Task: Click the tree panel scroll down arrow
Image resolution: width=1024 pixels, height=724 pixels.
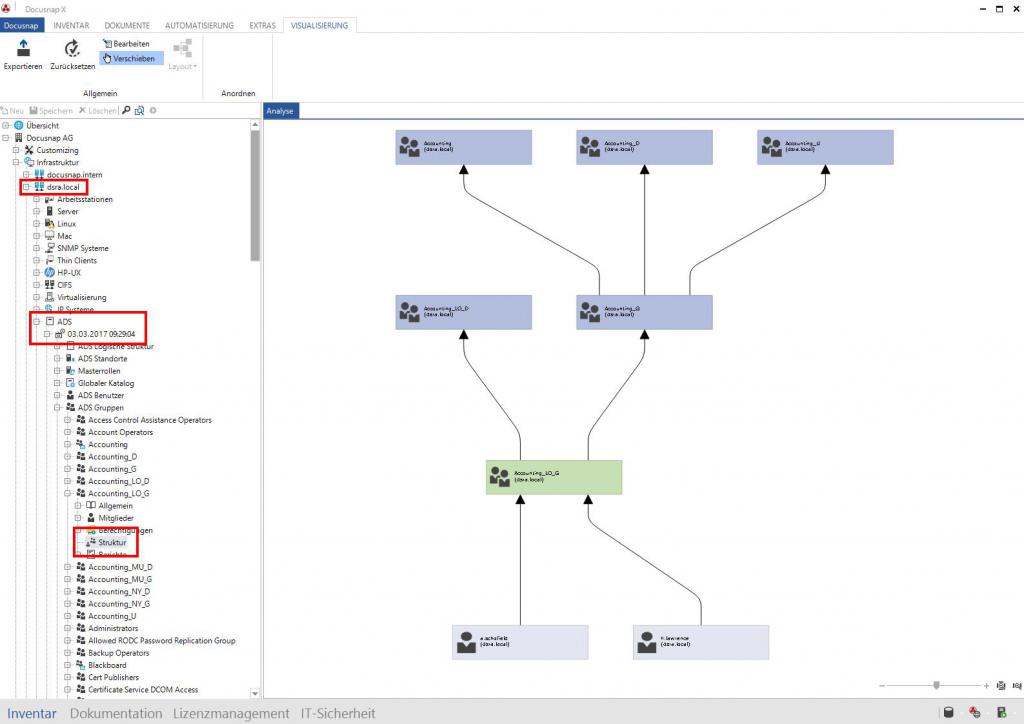Action: [x=255, y=693]
